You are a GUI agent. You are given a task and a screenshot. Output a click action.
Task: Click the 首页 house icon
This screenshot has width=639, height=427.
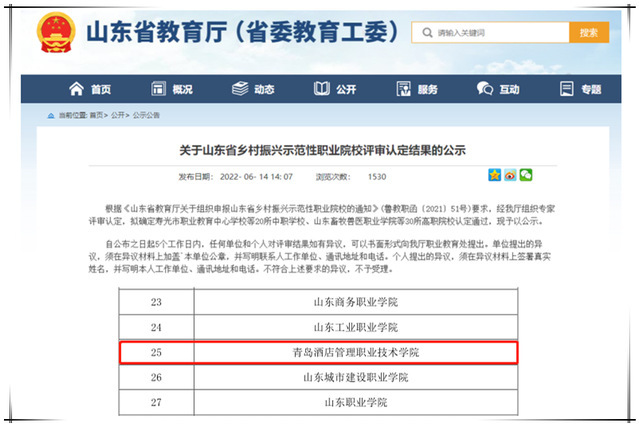tap(76, 89)
